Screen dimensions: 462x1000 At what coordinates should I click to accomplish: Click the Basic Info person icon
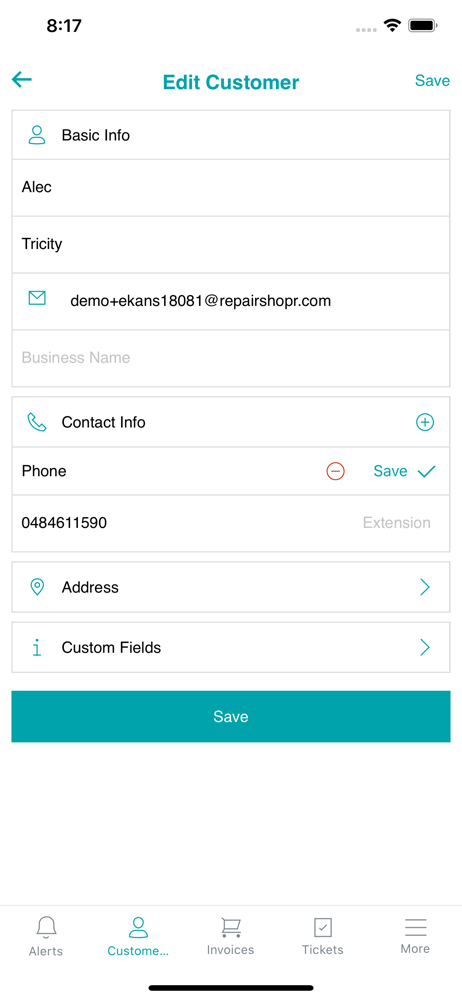[38, 135]
